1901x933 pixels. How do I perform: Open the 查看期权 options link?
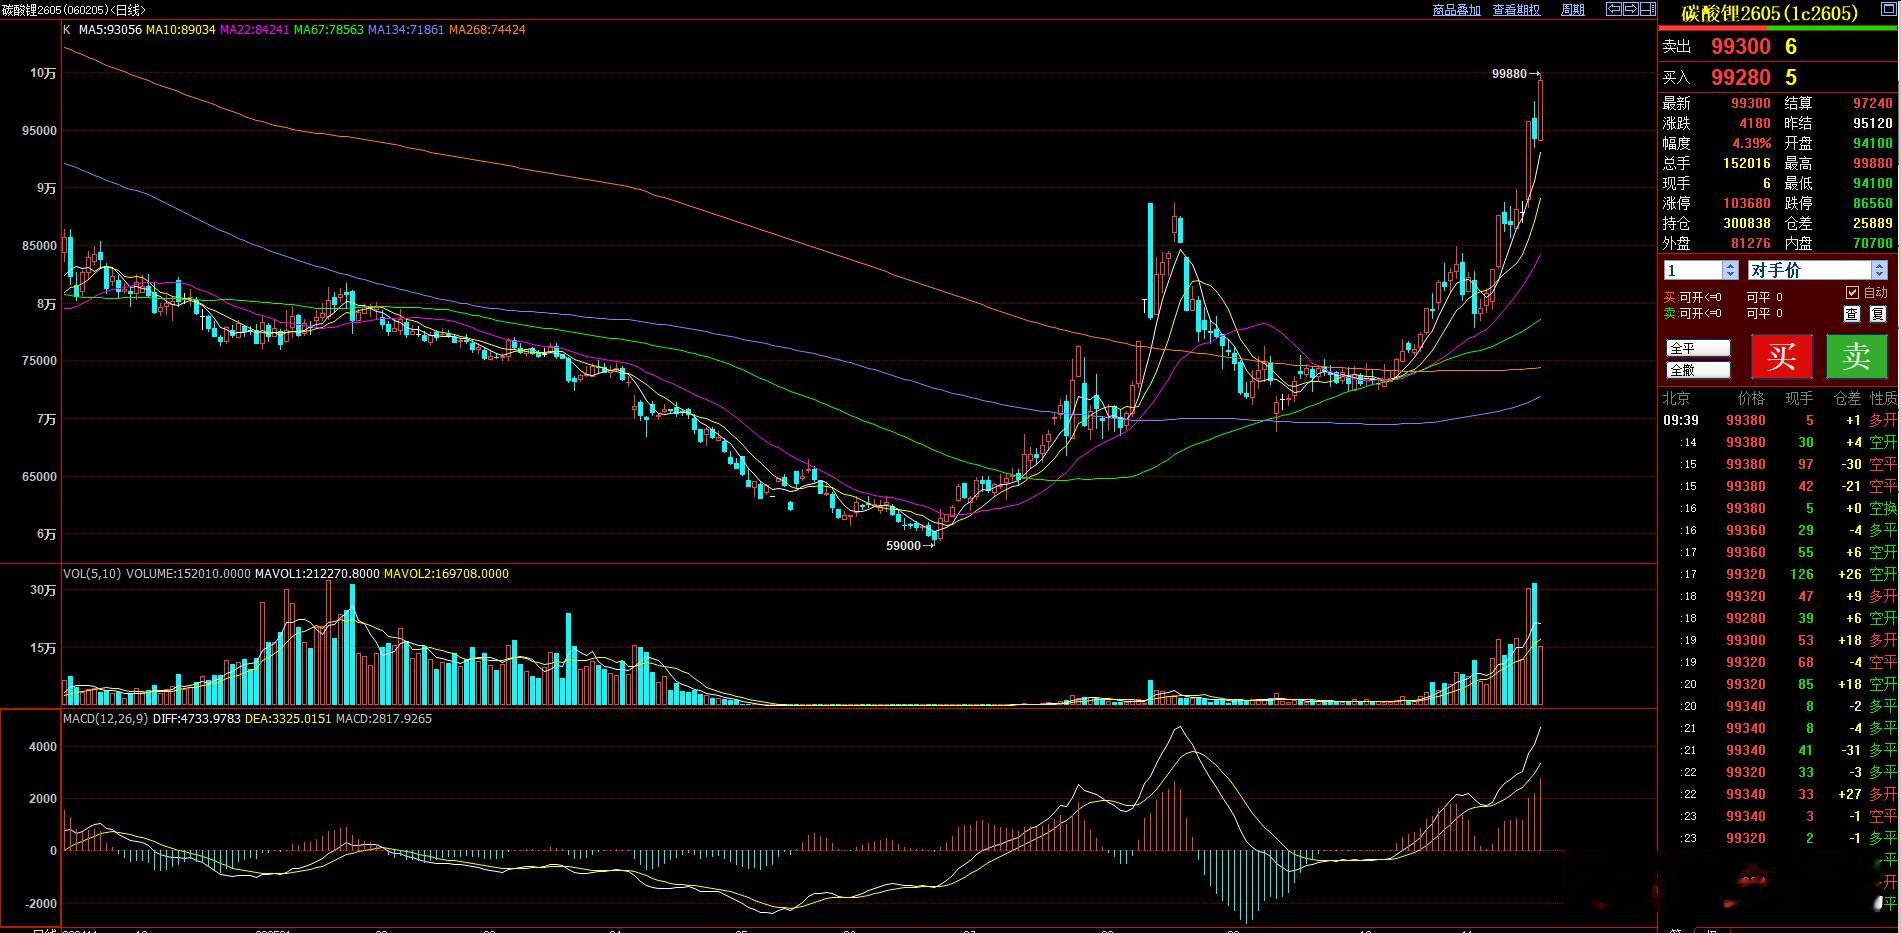pyautogui.click(x=1516, y=10)
